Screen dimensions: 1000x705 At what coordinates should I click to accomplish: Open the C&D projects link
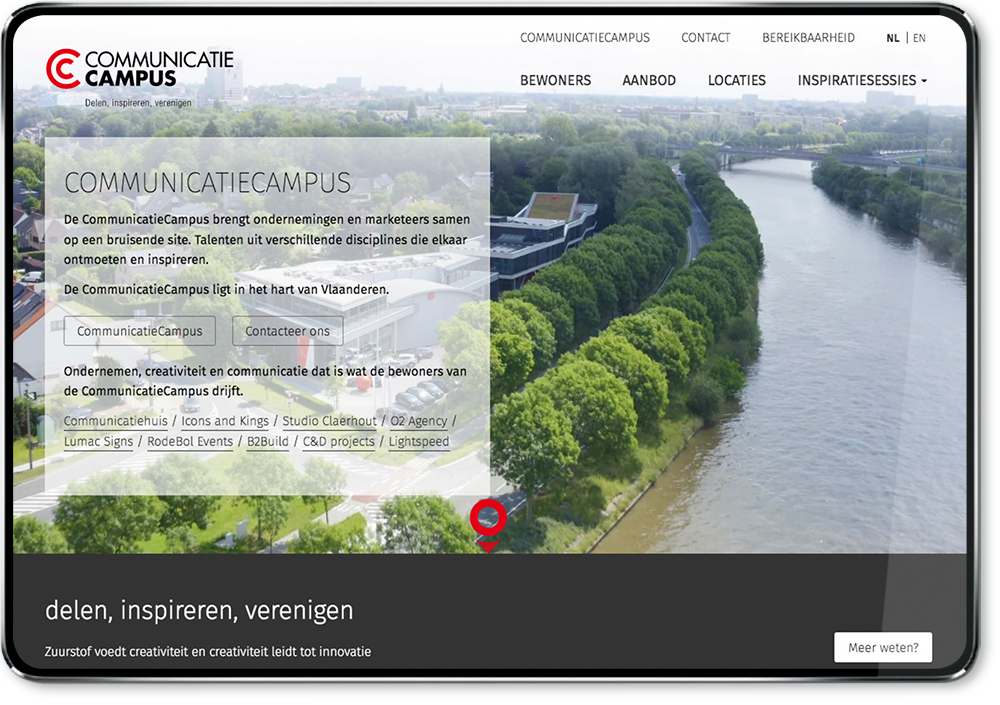(339, 442)
